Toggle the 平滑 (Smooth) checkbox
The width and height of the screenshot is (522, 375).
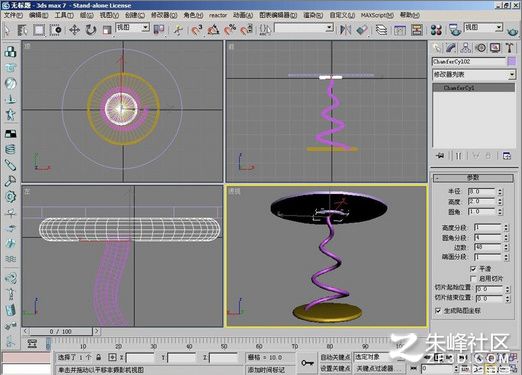473,269
